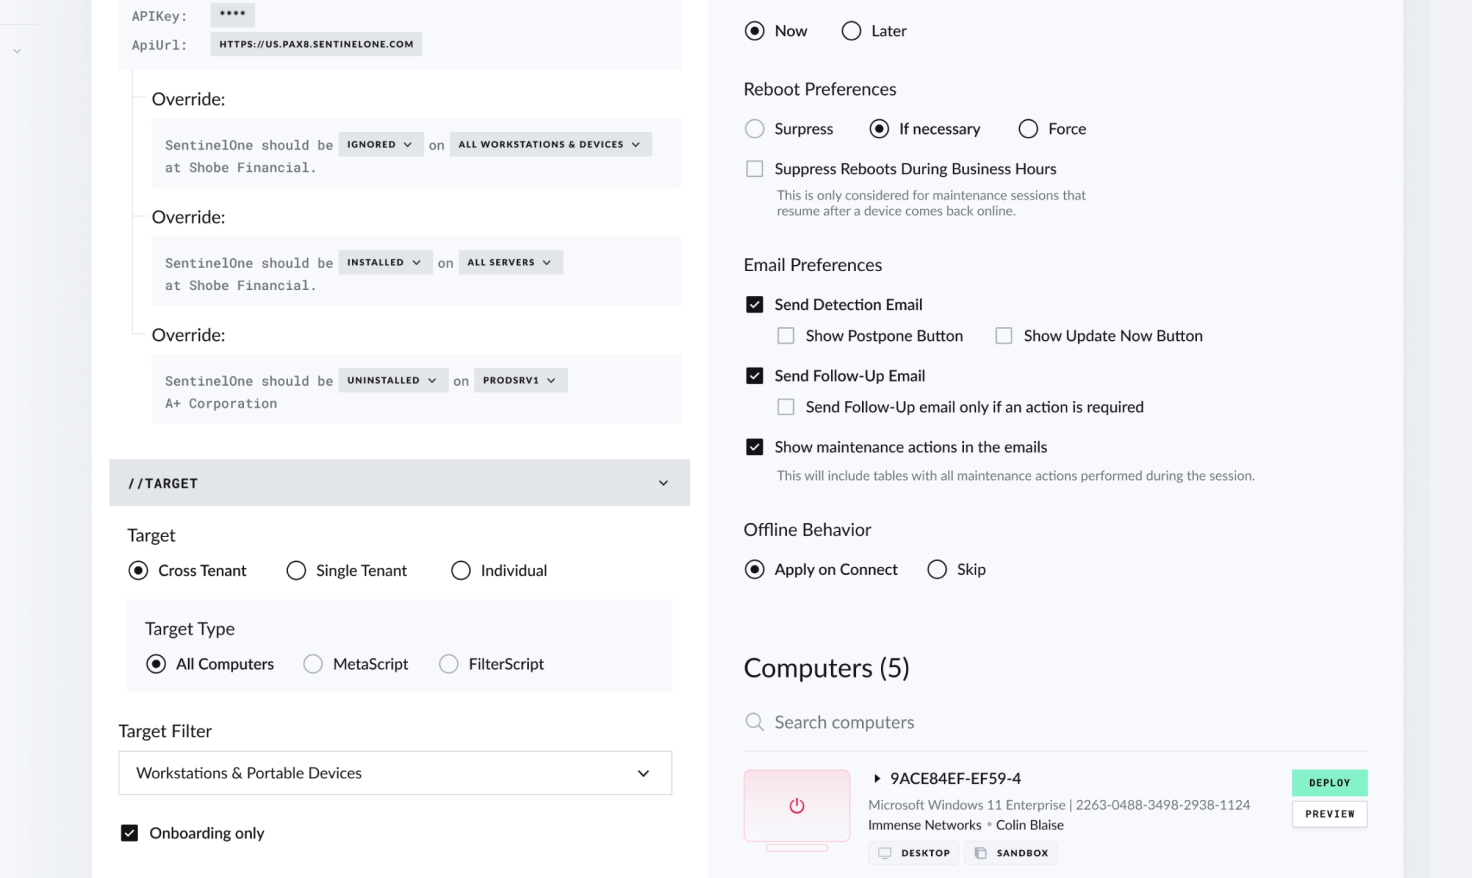Click the DEPLOY button
Viewport: 1472px width, 878px height.
(1329, 783)
